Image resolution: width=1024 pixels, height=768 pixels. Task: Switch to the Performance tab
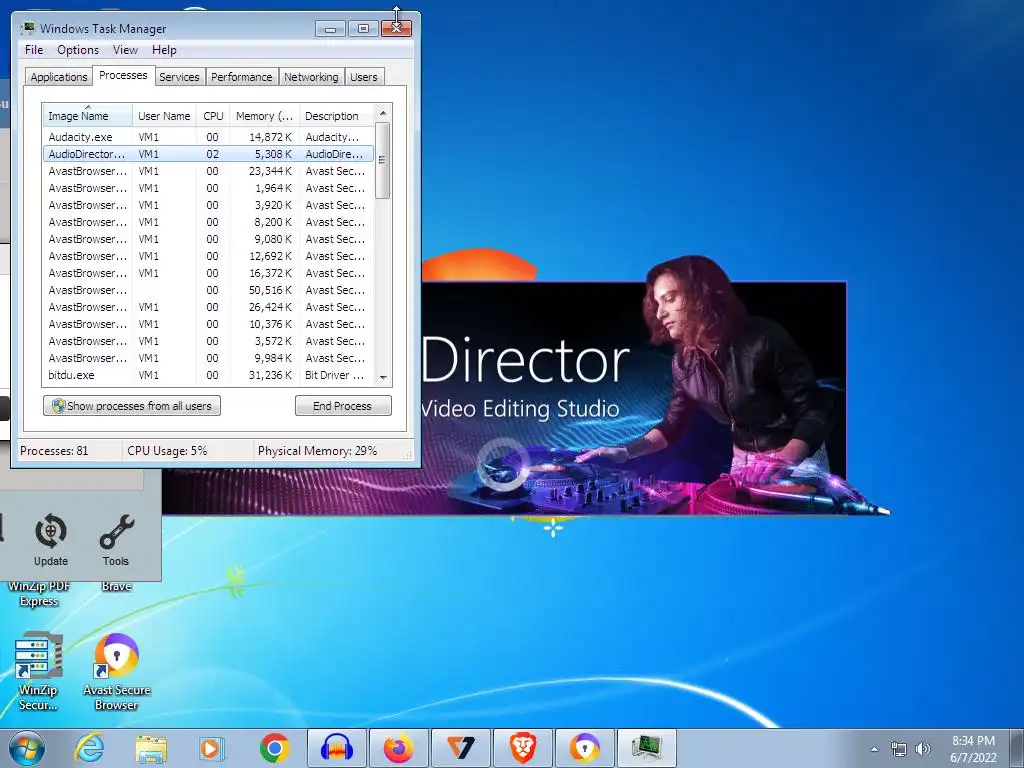[242, 77]
